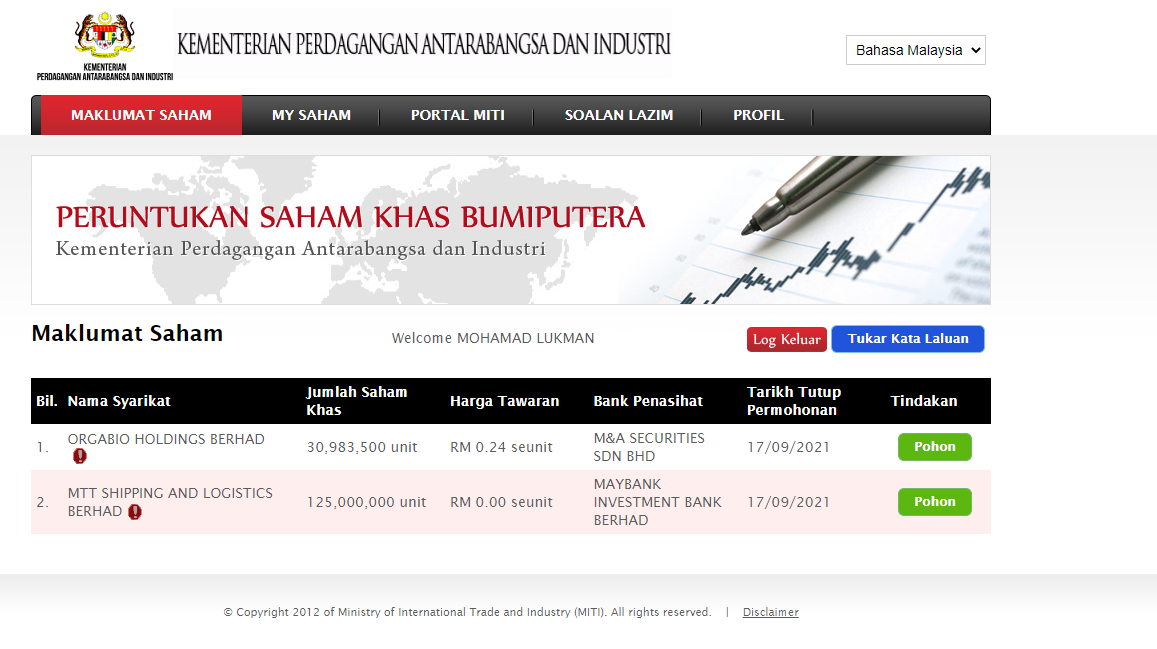
Task: Click the Nama Syarikat column header
Action: [x=119, y=401]
